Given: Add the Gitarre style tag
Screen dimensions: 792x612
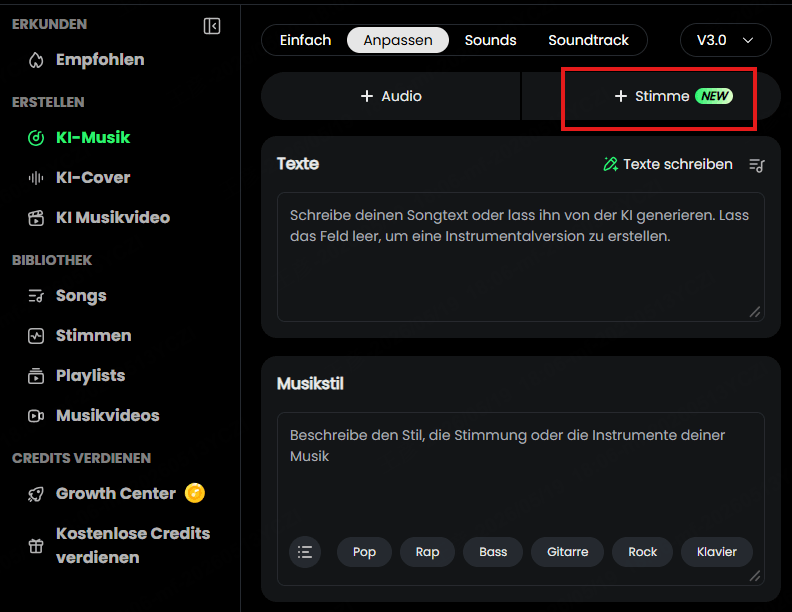Looking at the screenshot, I should click(567, 552).
